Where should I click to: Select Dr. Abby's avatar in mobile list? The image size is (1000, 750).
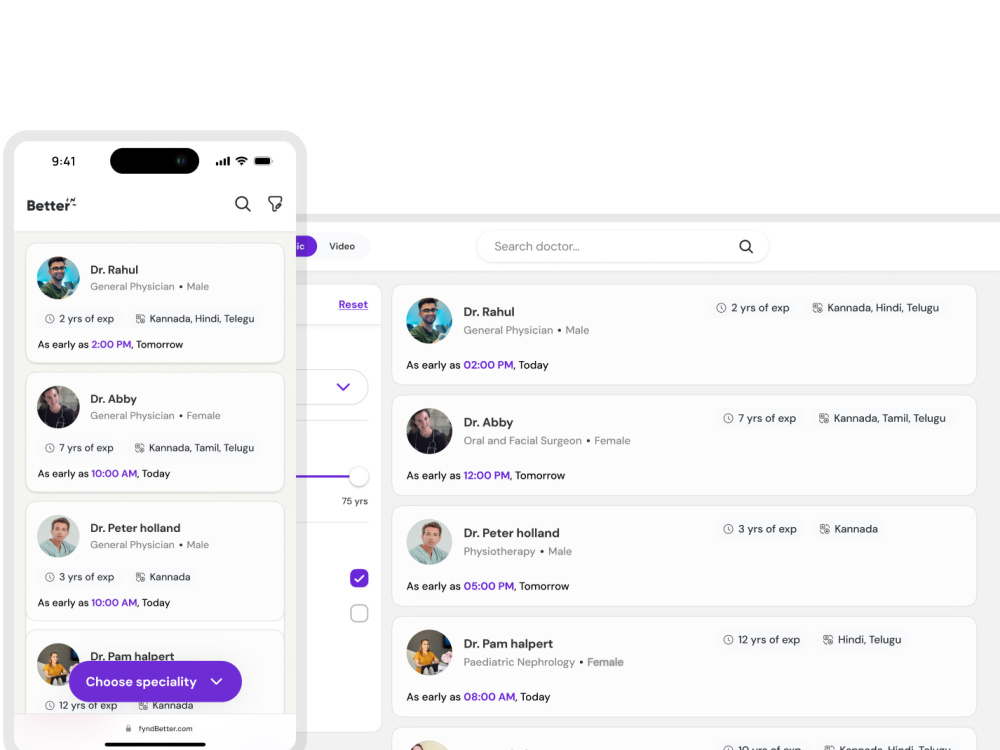coord(58,407)
